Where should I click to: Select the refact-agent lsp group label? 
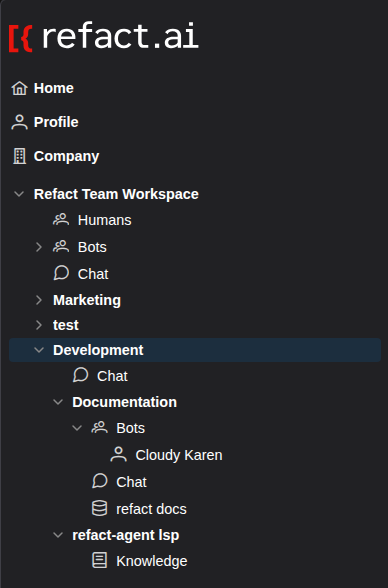pyautogui.click(x=126, y=536)
